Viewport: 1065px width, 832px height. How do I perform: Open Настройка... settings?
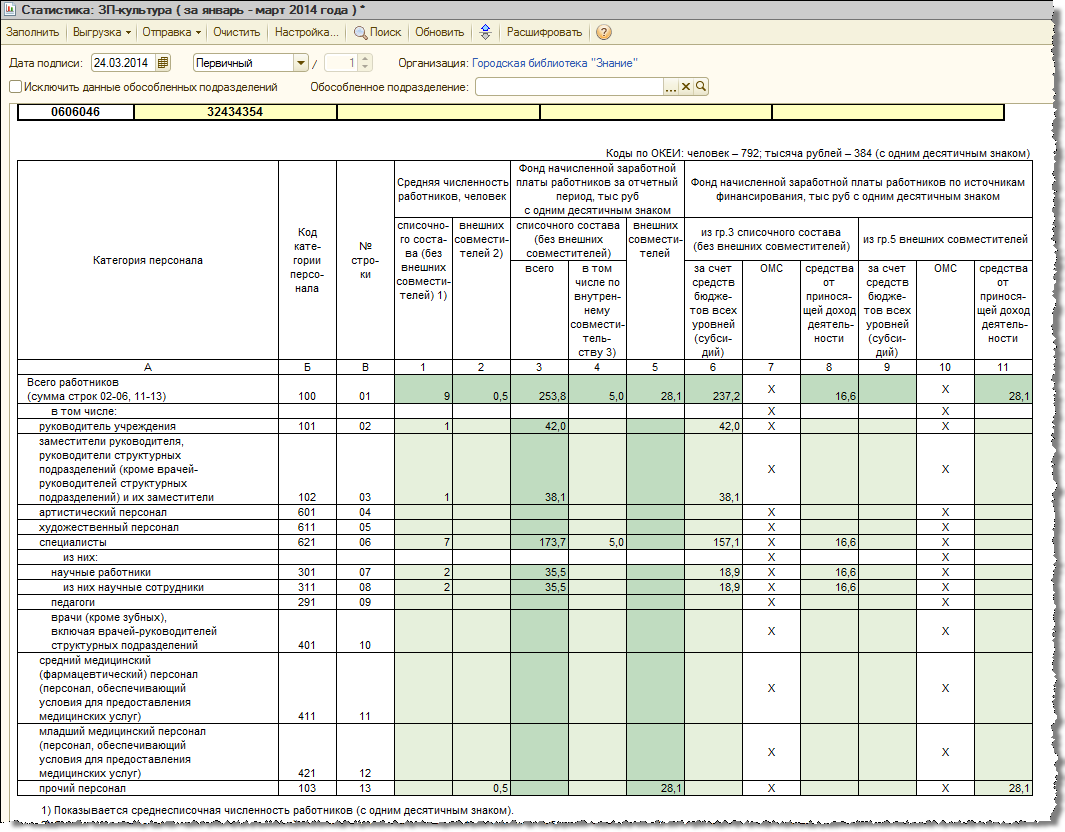coord(307,32)
